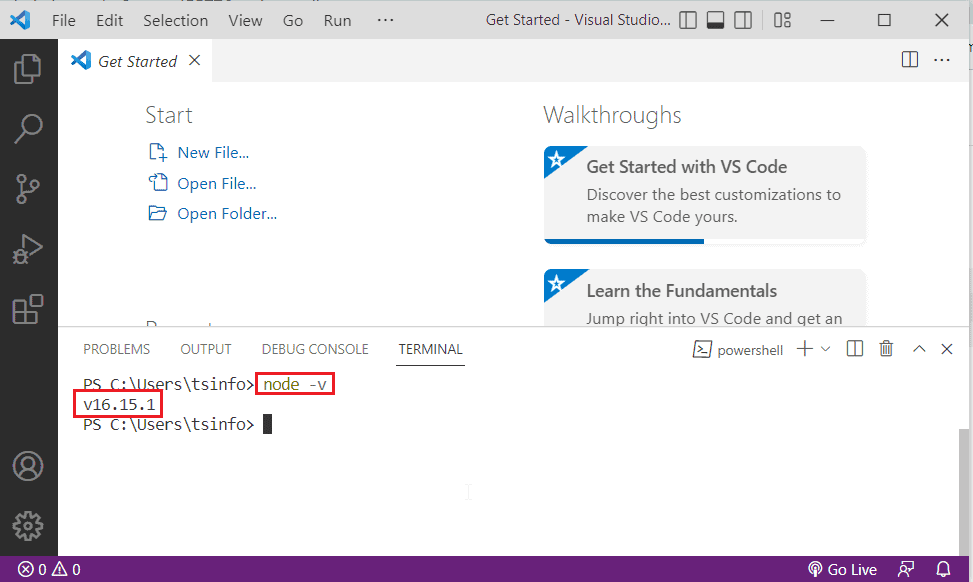Open the Selection menu

[176, 20]
